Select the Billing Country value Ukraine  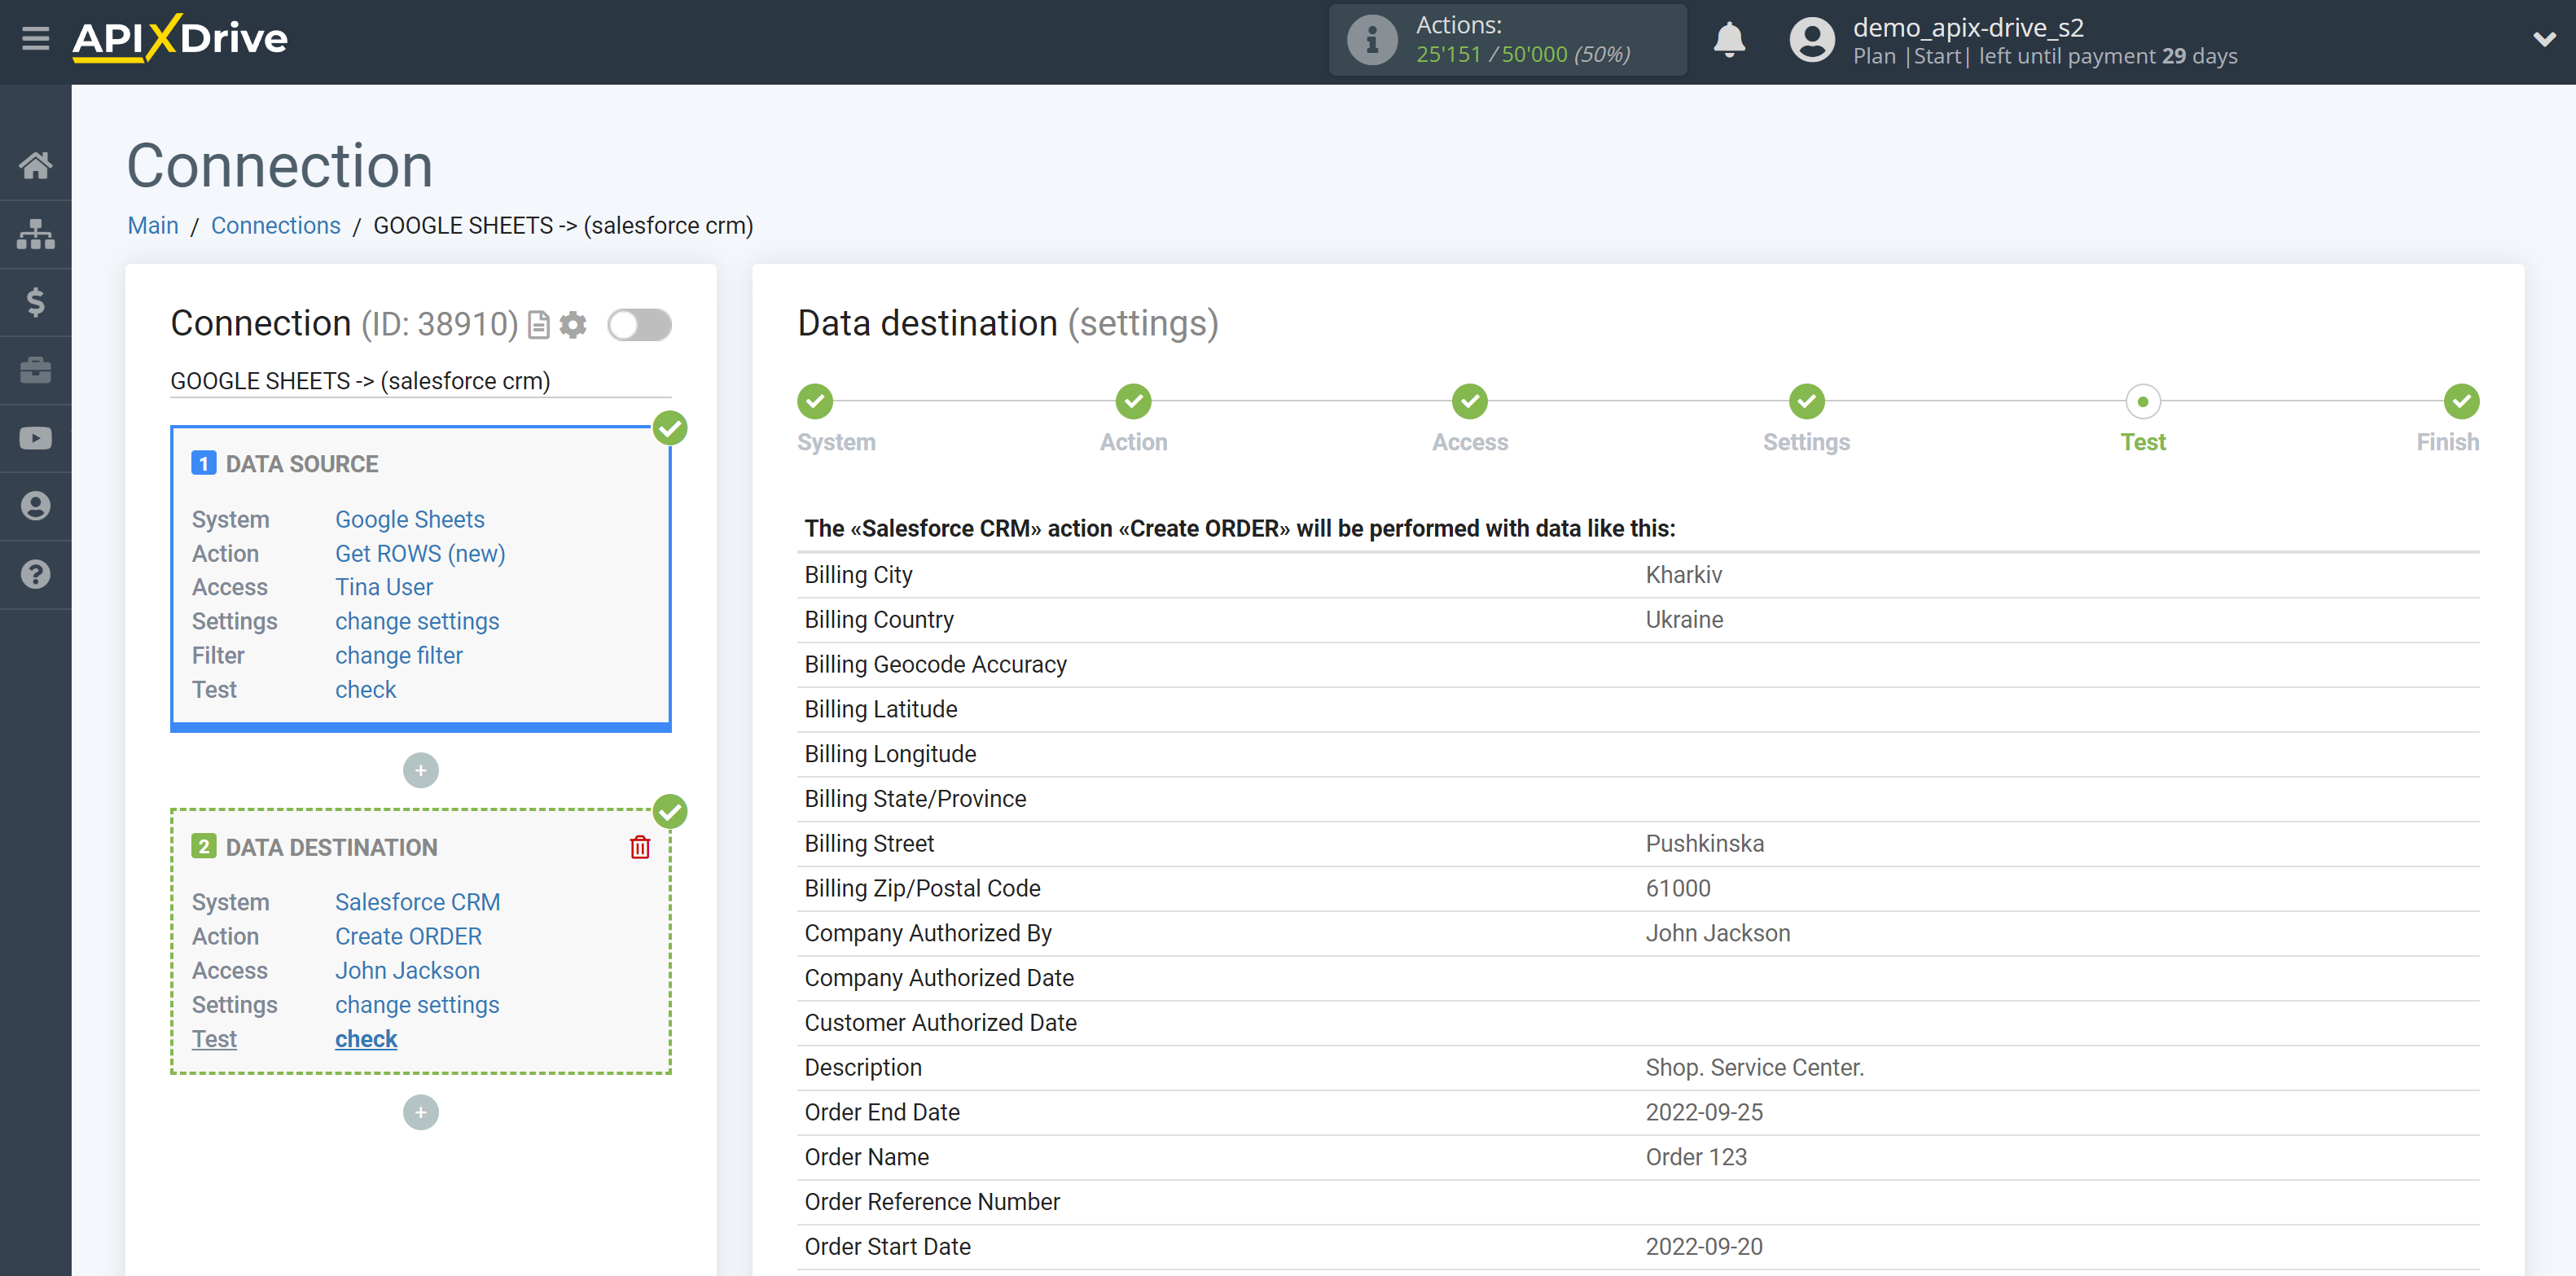(1684, 620)
